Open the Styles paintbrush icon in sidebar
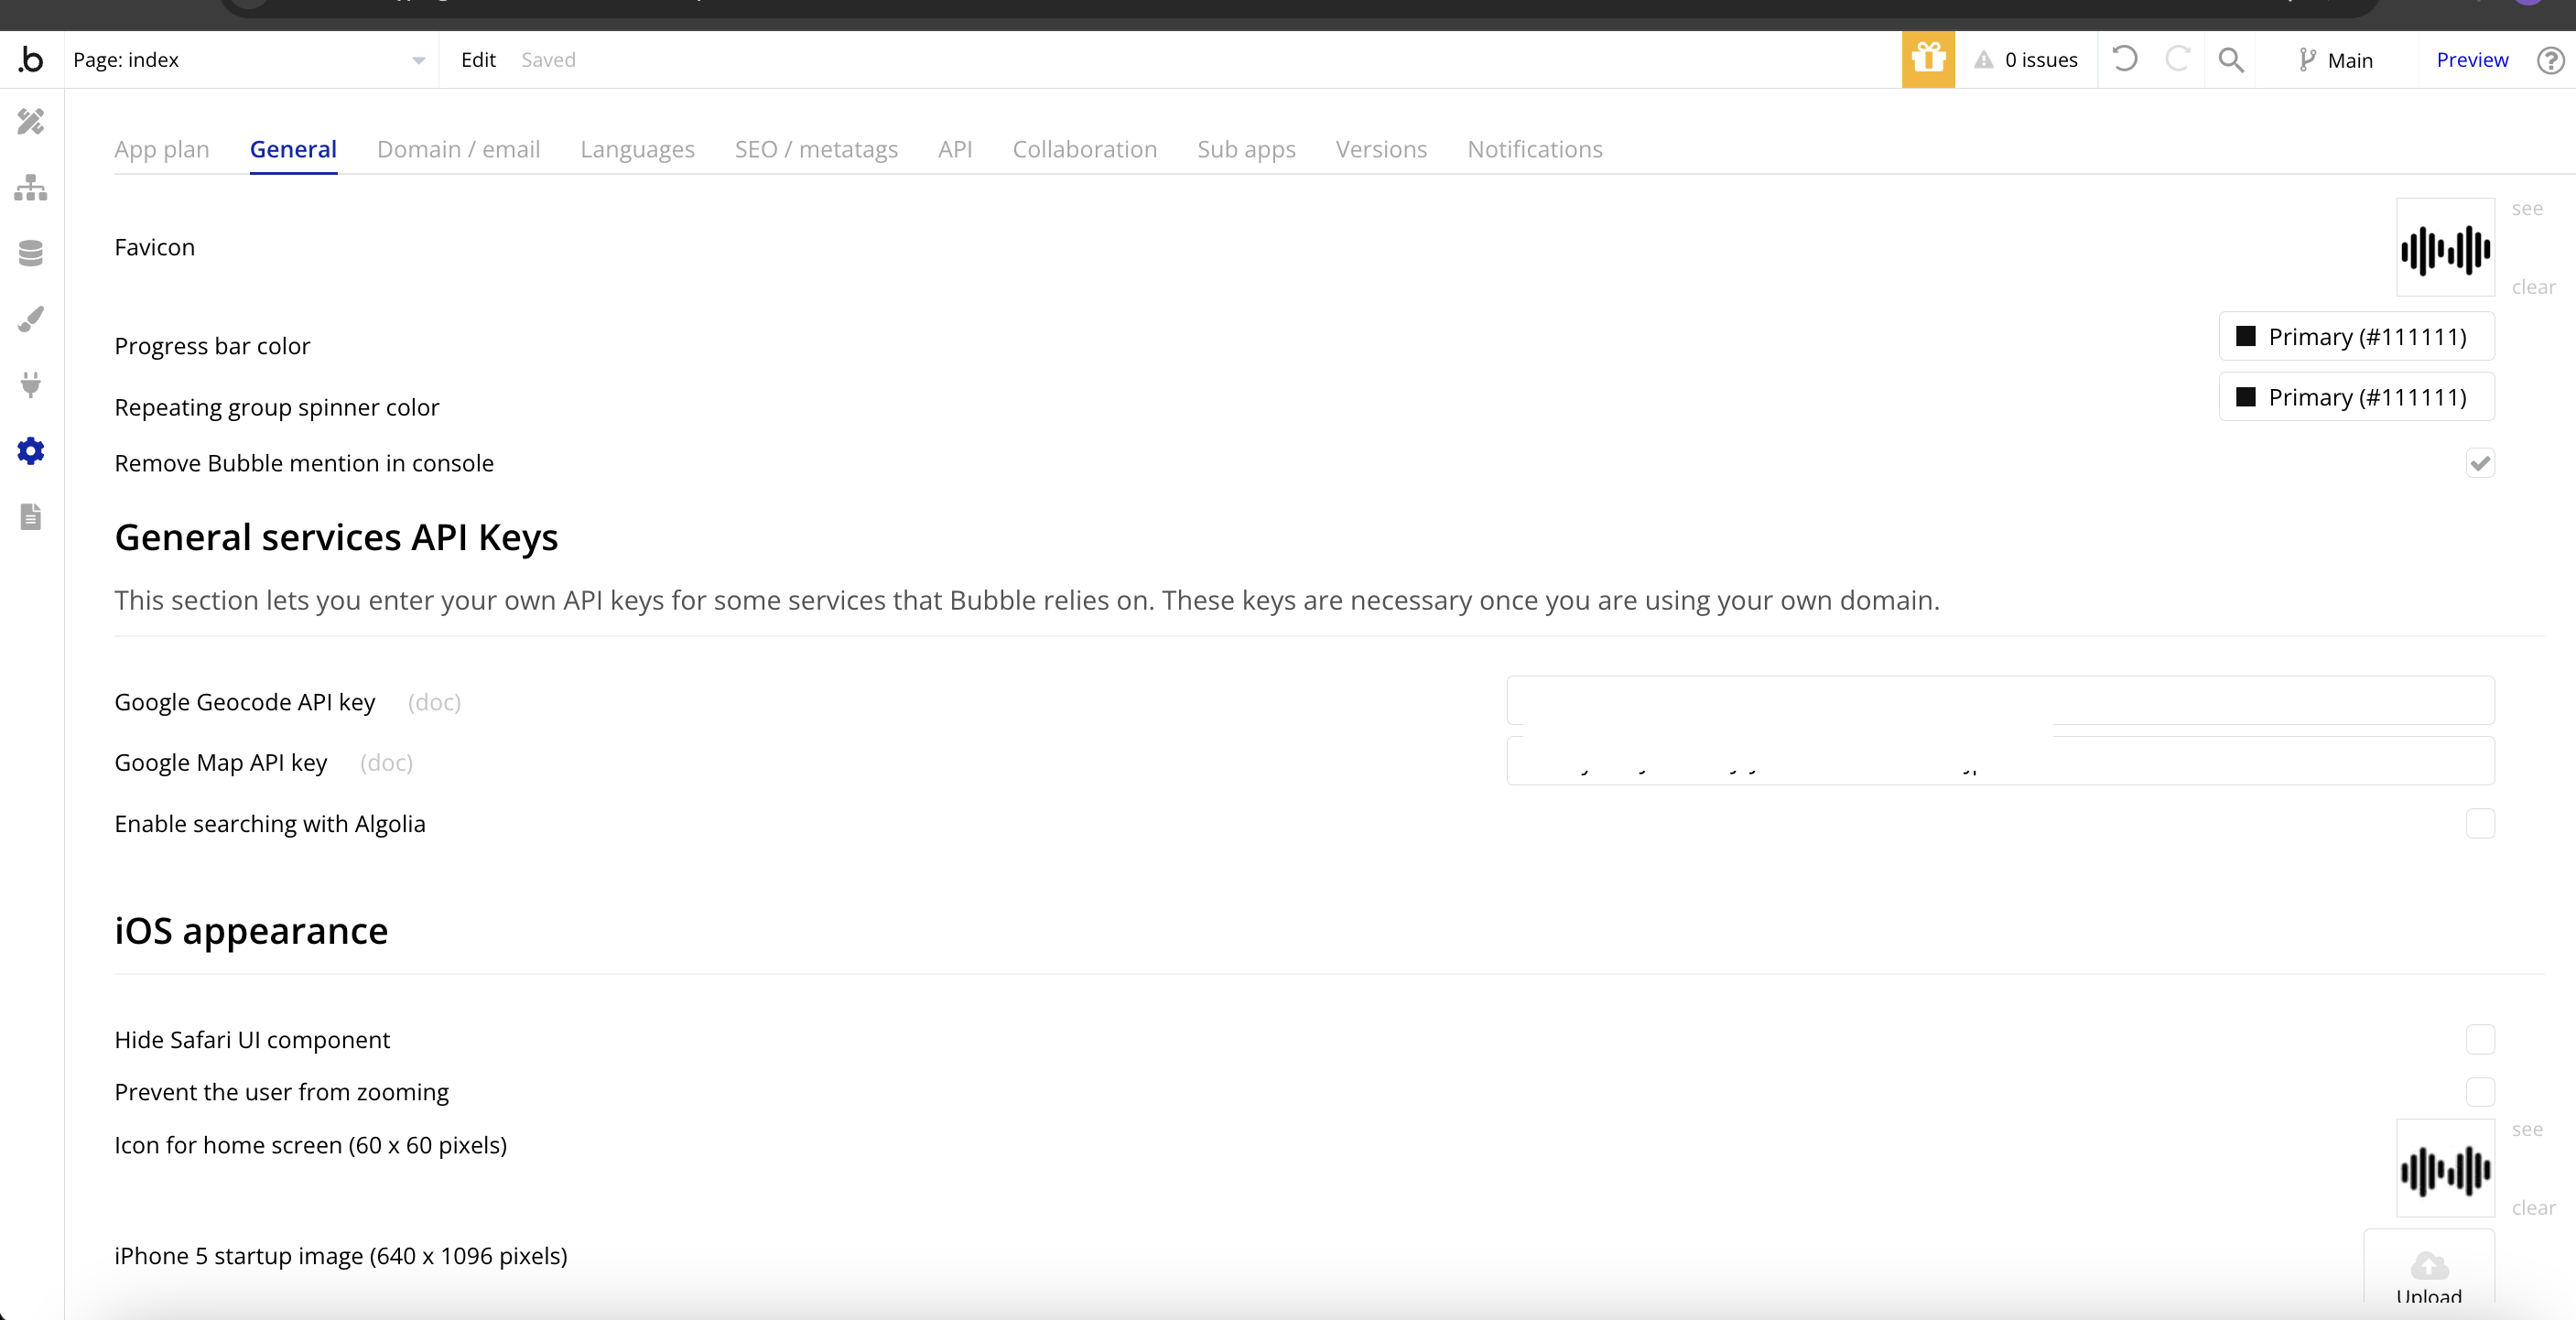 pyautogui.click(x=31, y=319)
